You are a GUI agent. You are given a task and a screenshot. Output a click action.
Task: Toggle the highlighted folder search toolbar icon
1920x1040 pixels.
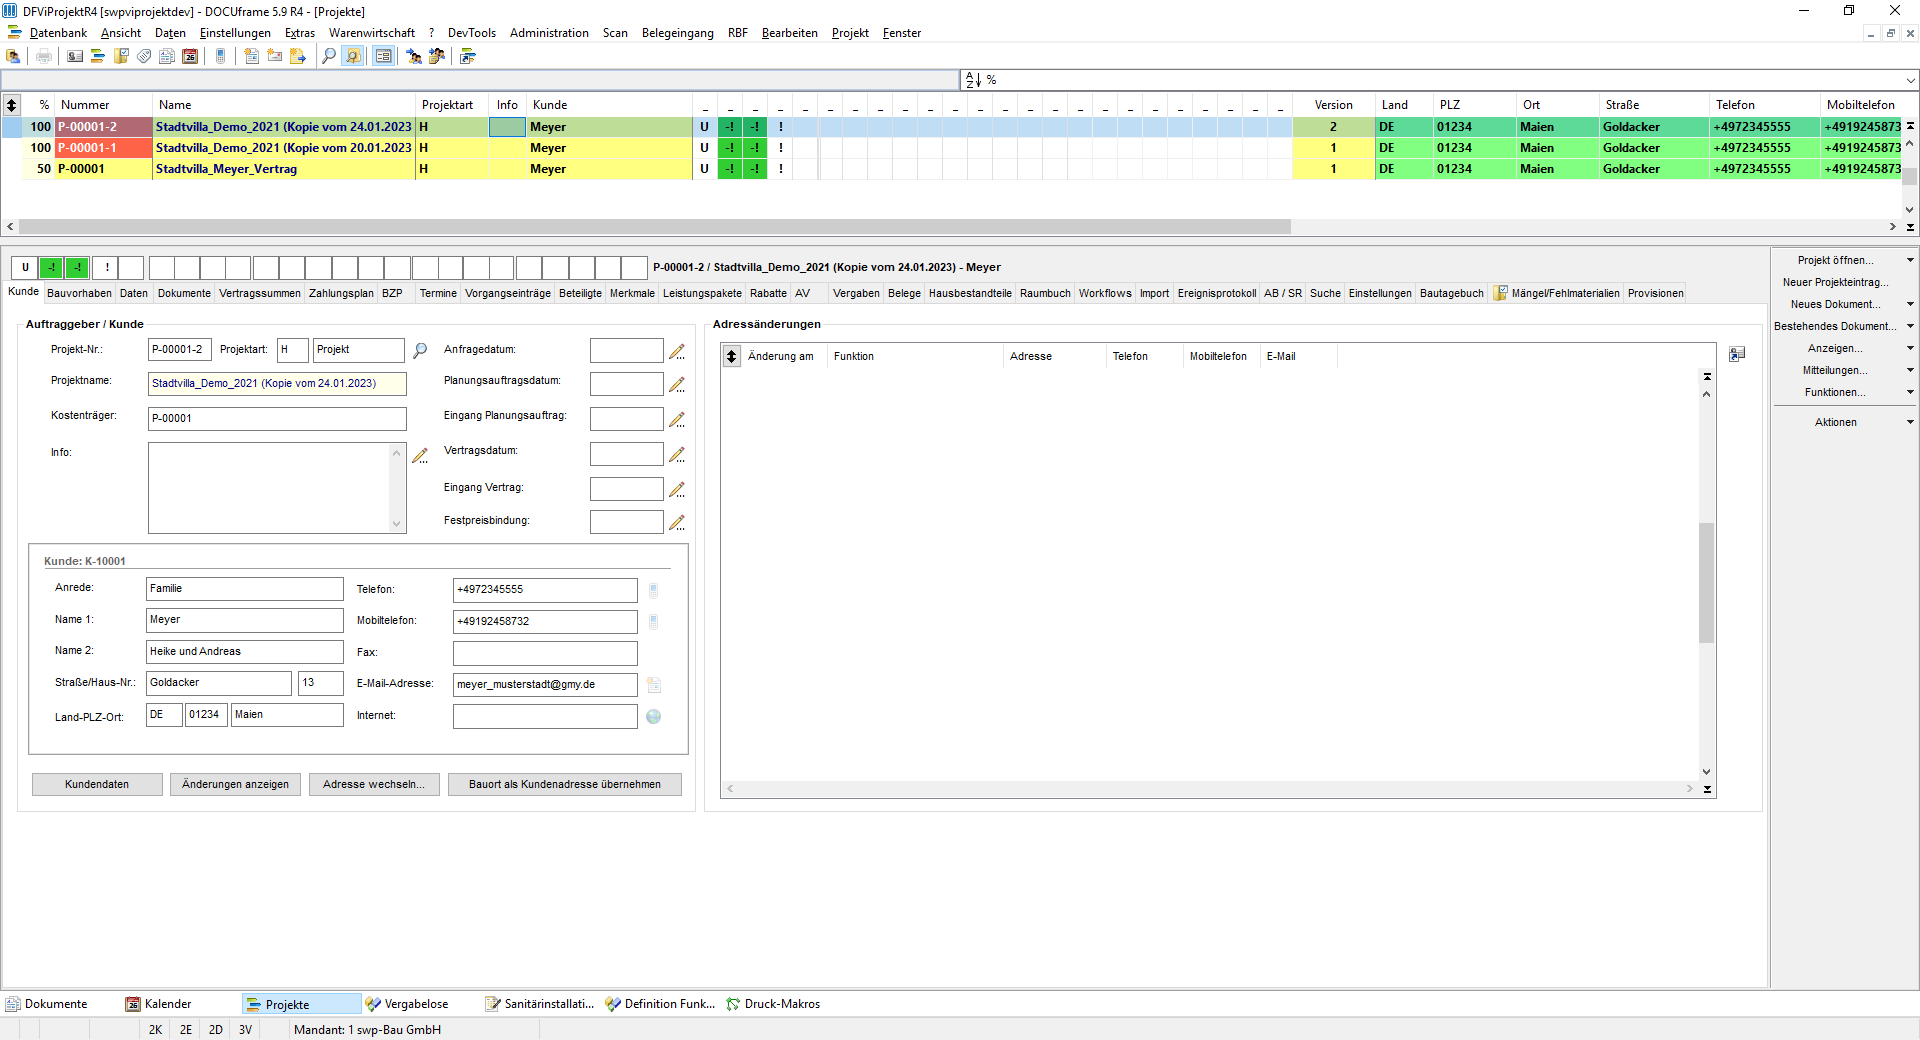point(353,56)
